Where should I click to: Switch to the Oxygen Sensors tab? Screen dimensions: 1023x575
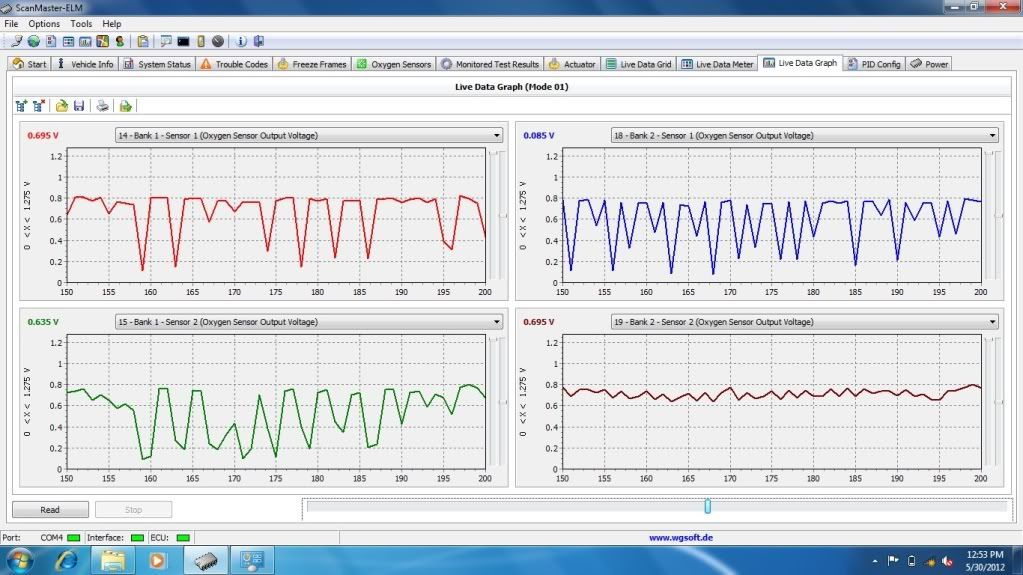pyautogui.click(x=393, y=64)
